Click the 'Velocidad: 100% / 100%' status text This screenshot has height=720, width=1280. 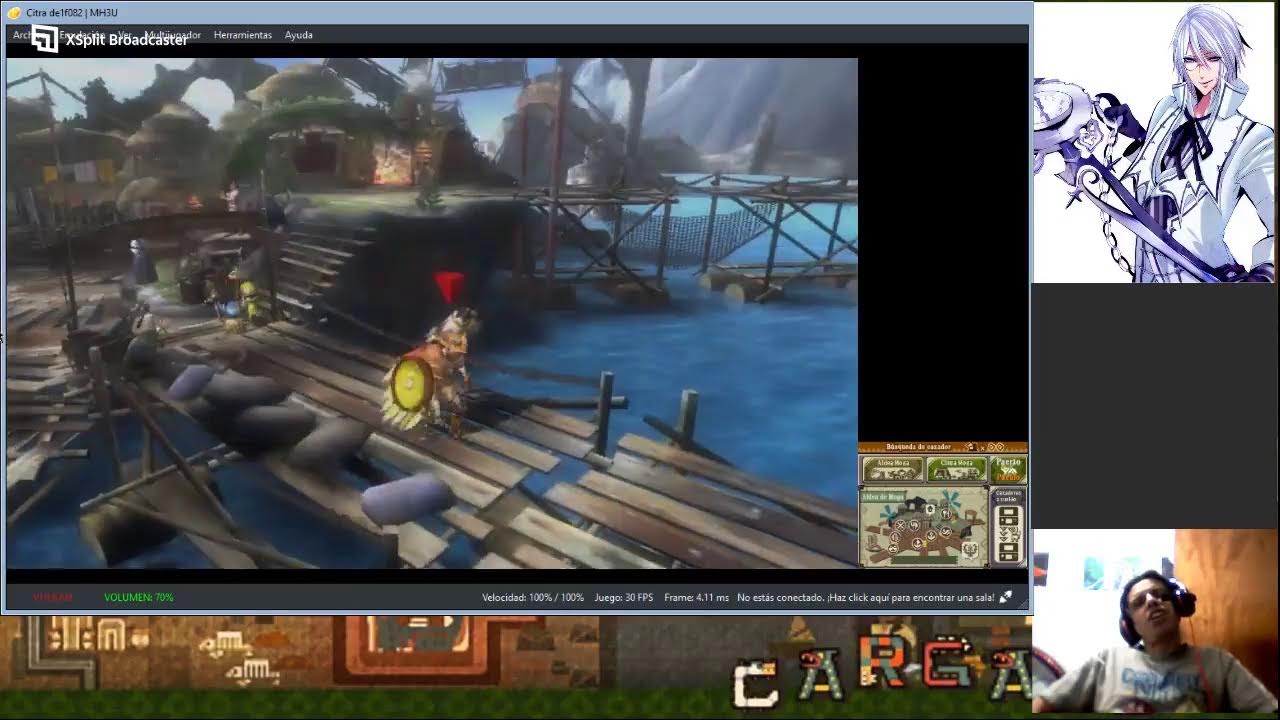[533, 597]
